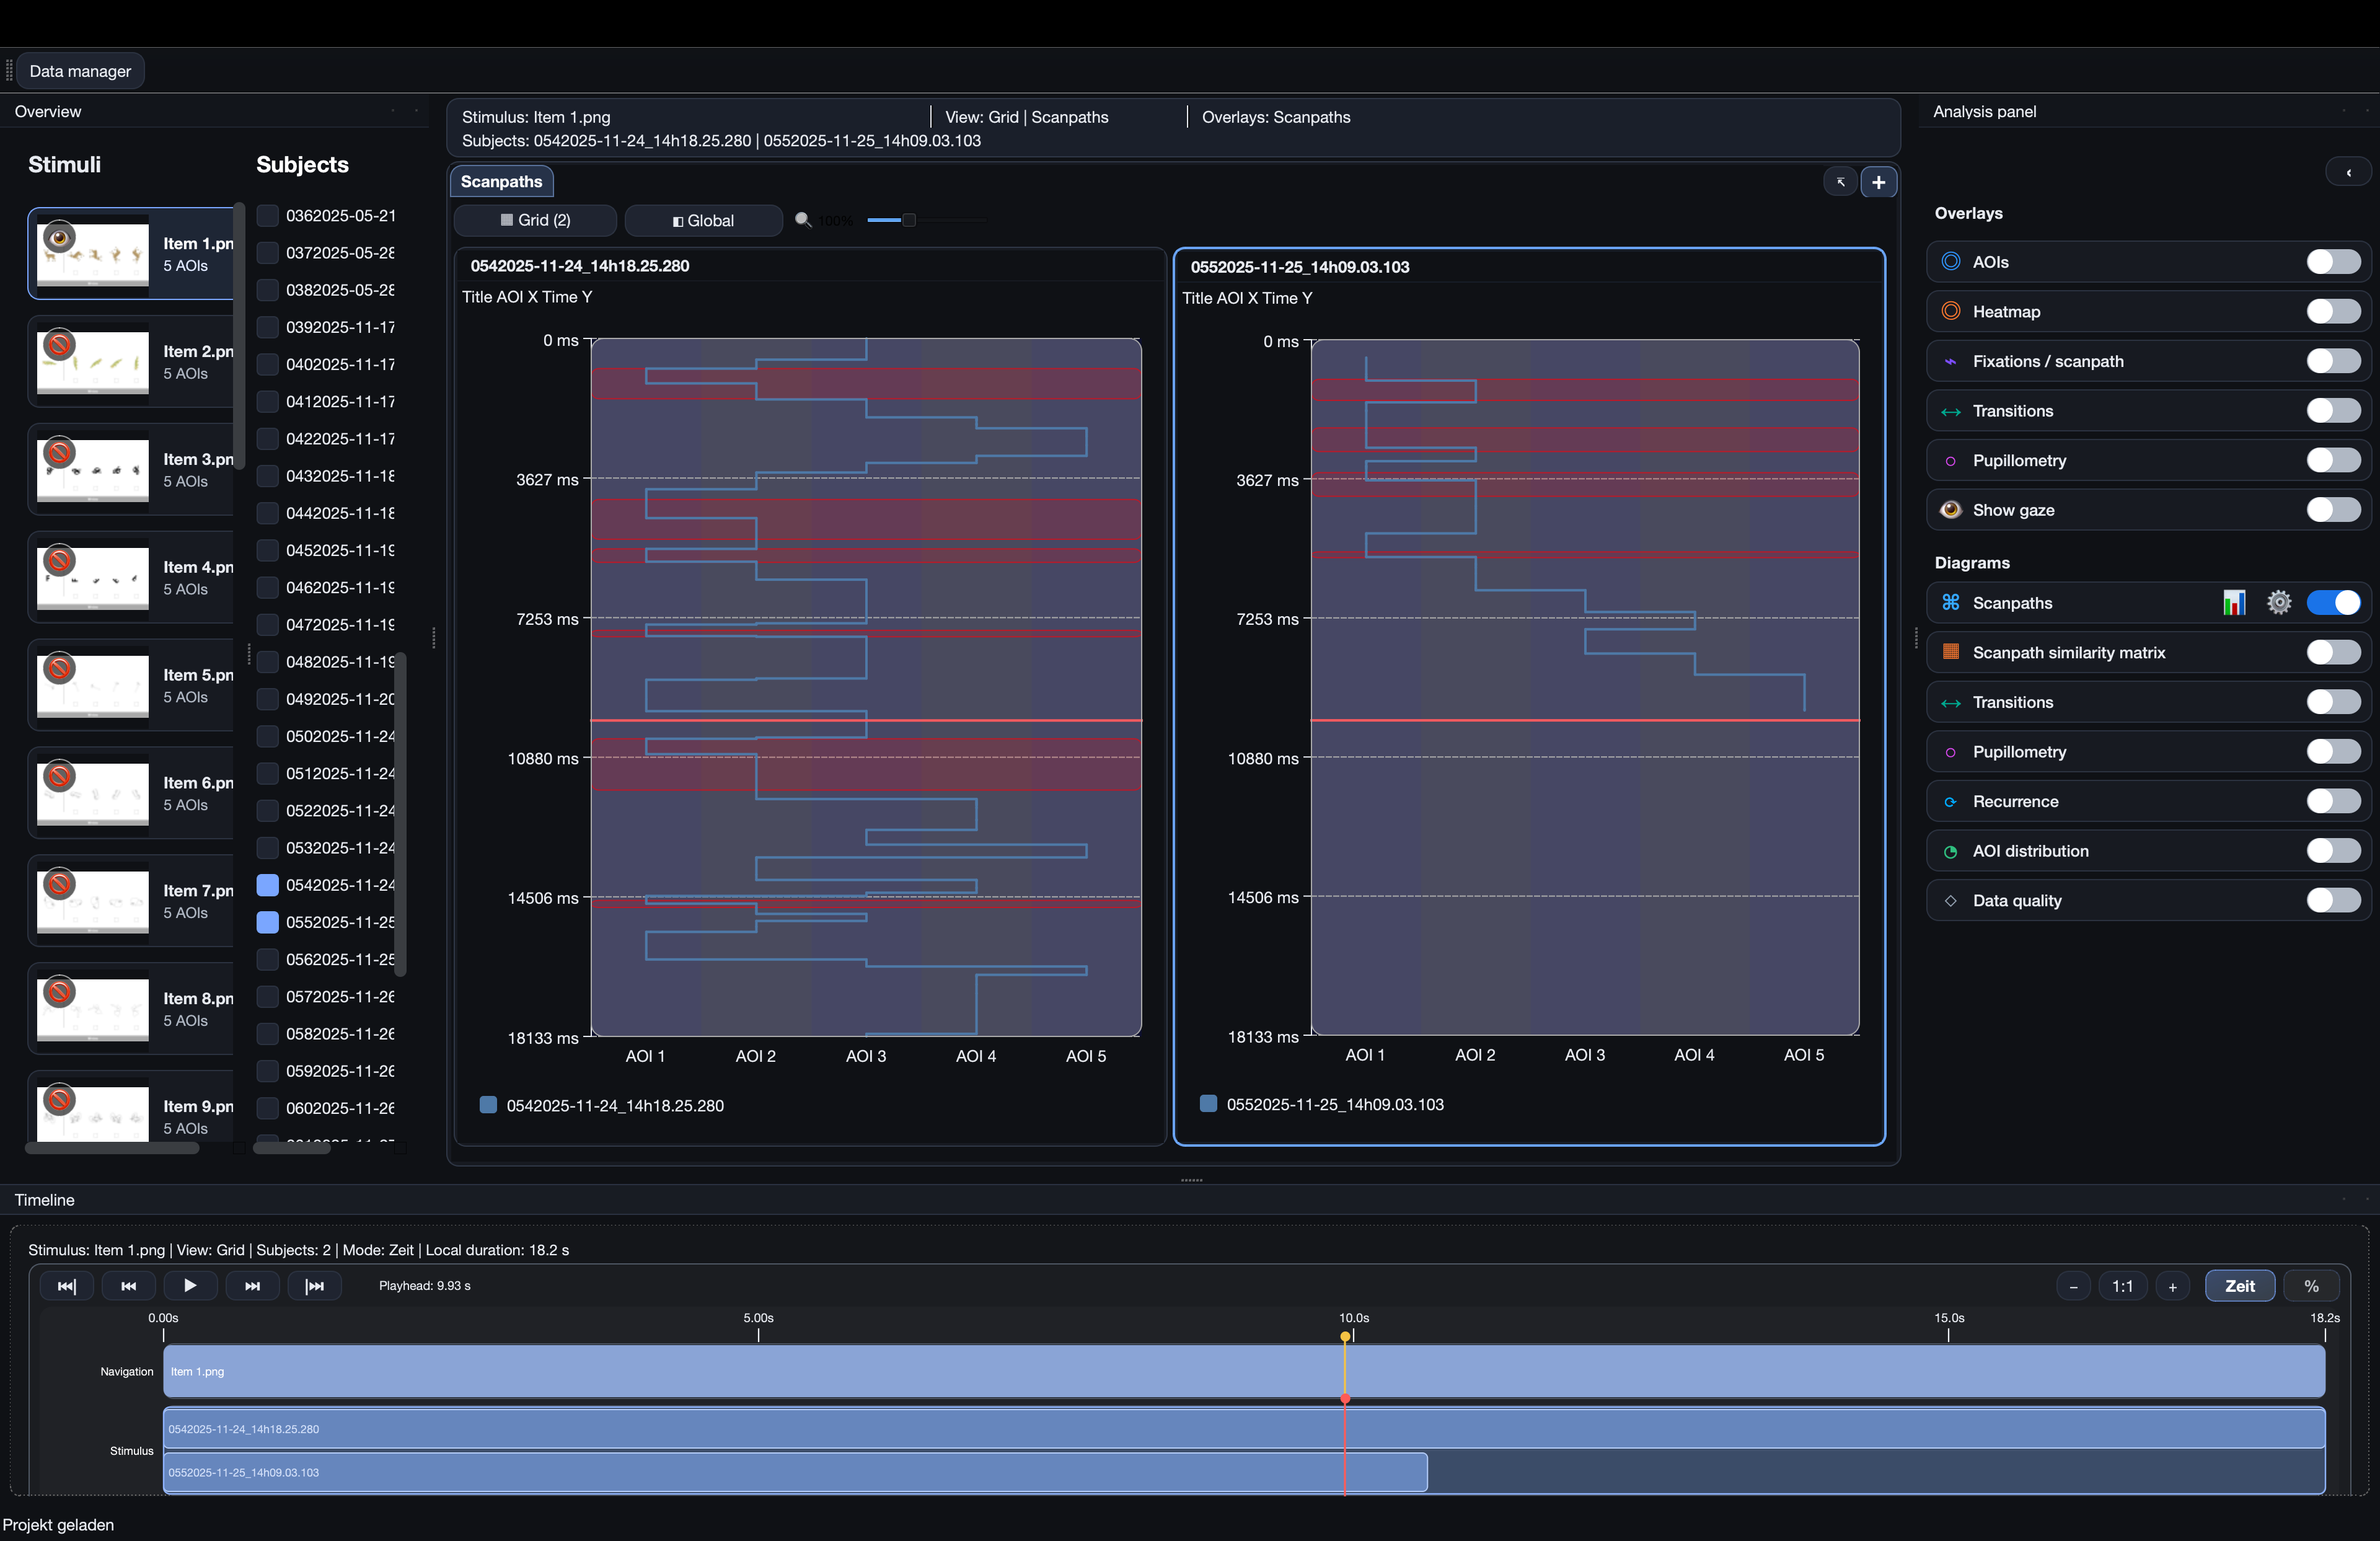Adjust the zoom slider handle
Viewport: 2380px width, 1541px height.
click(908, 220)
